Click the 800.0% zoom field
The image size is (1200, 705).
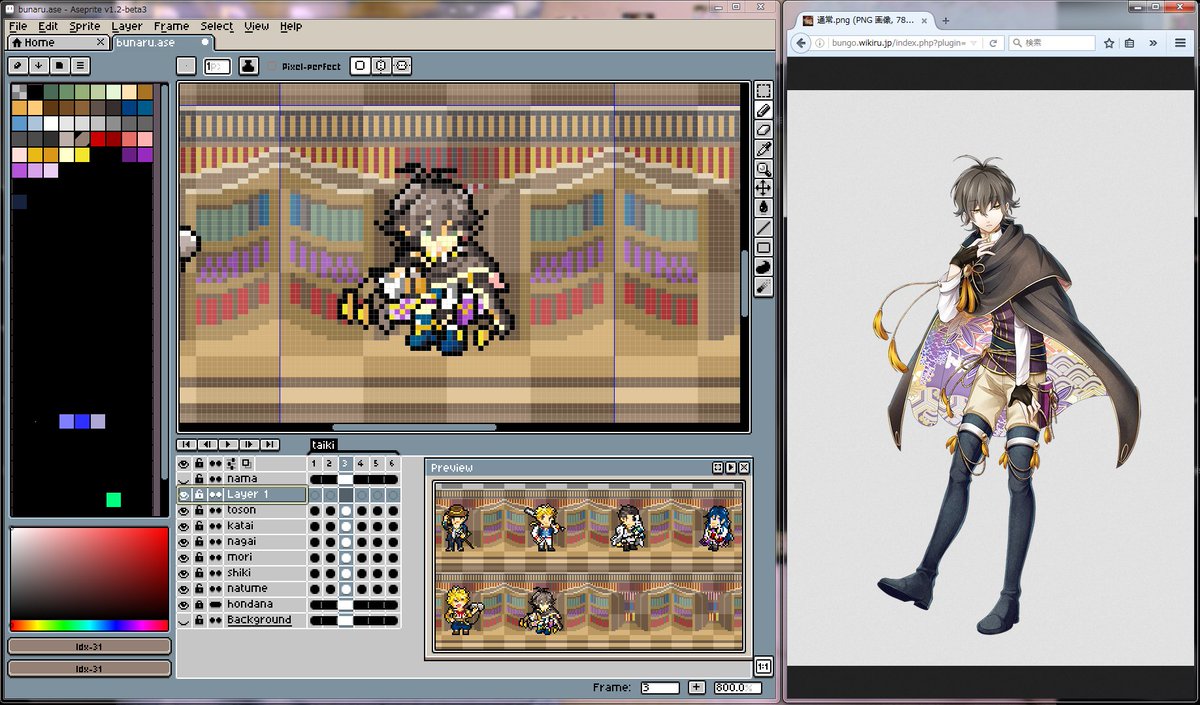(736, 688)
